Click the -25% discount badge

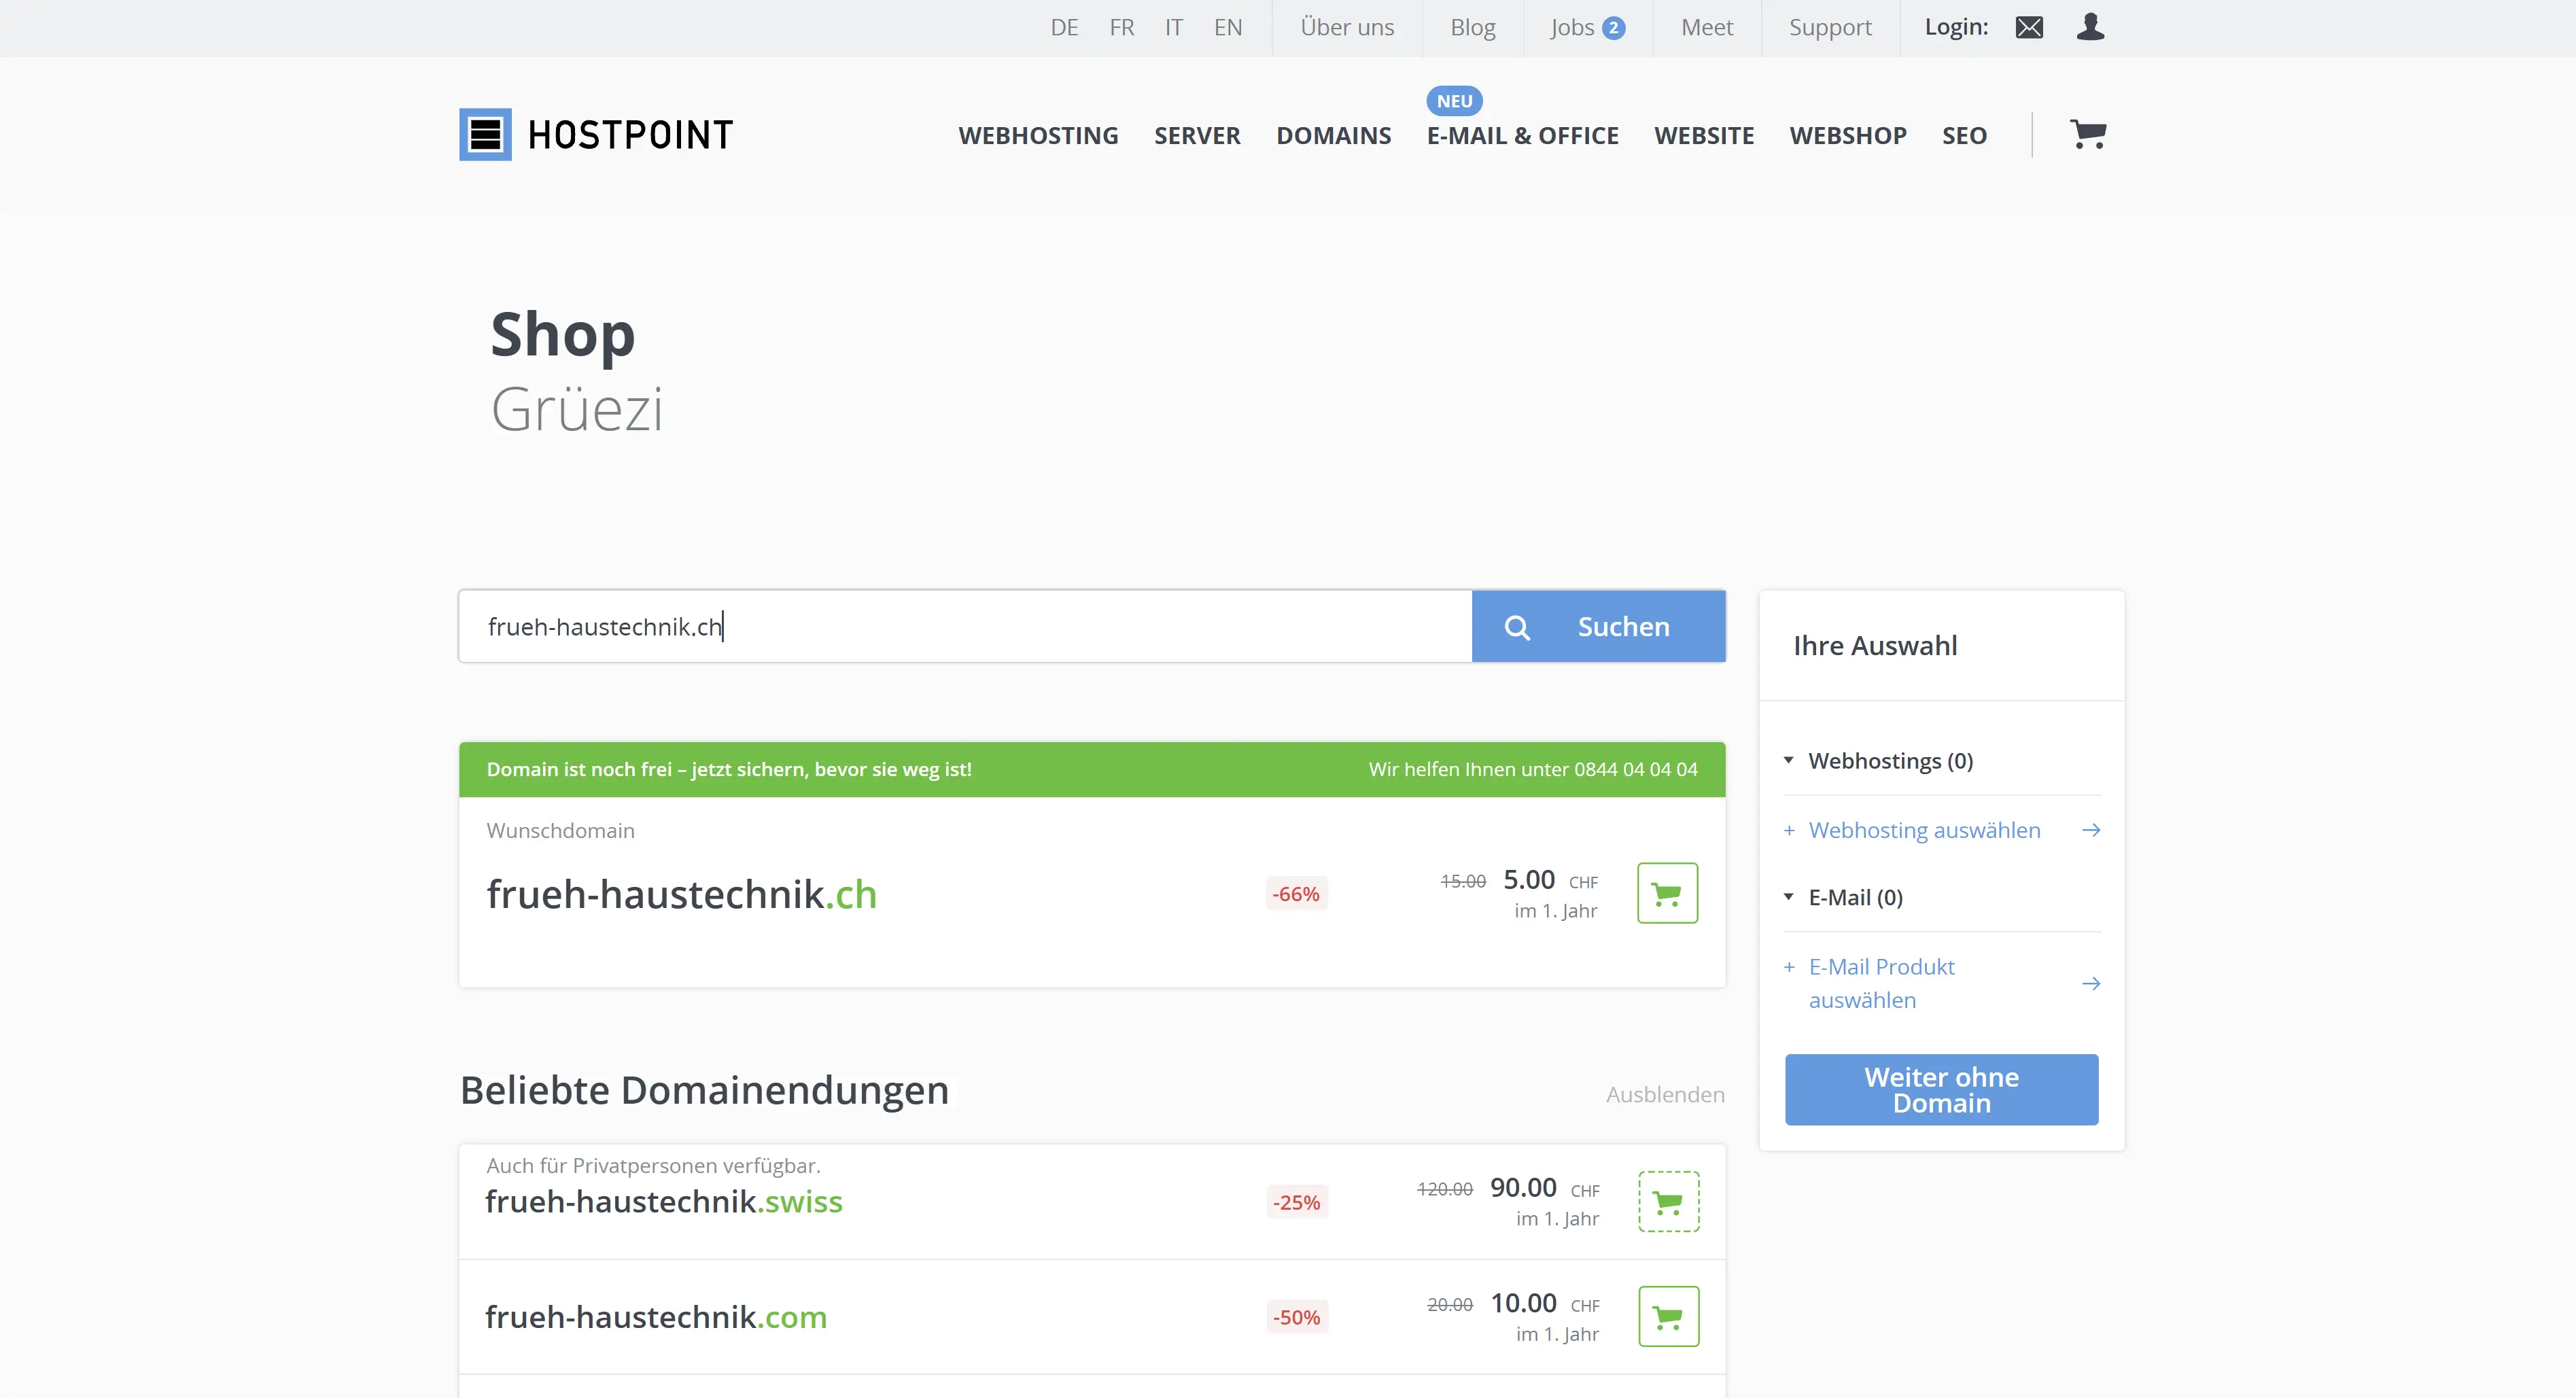tap(1296, 1202)
